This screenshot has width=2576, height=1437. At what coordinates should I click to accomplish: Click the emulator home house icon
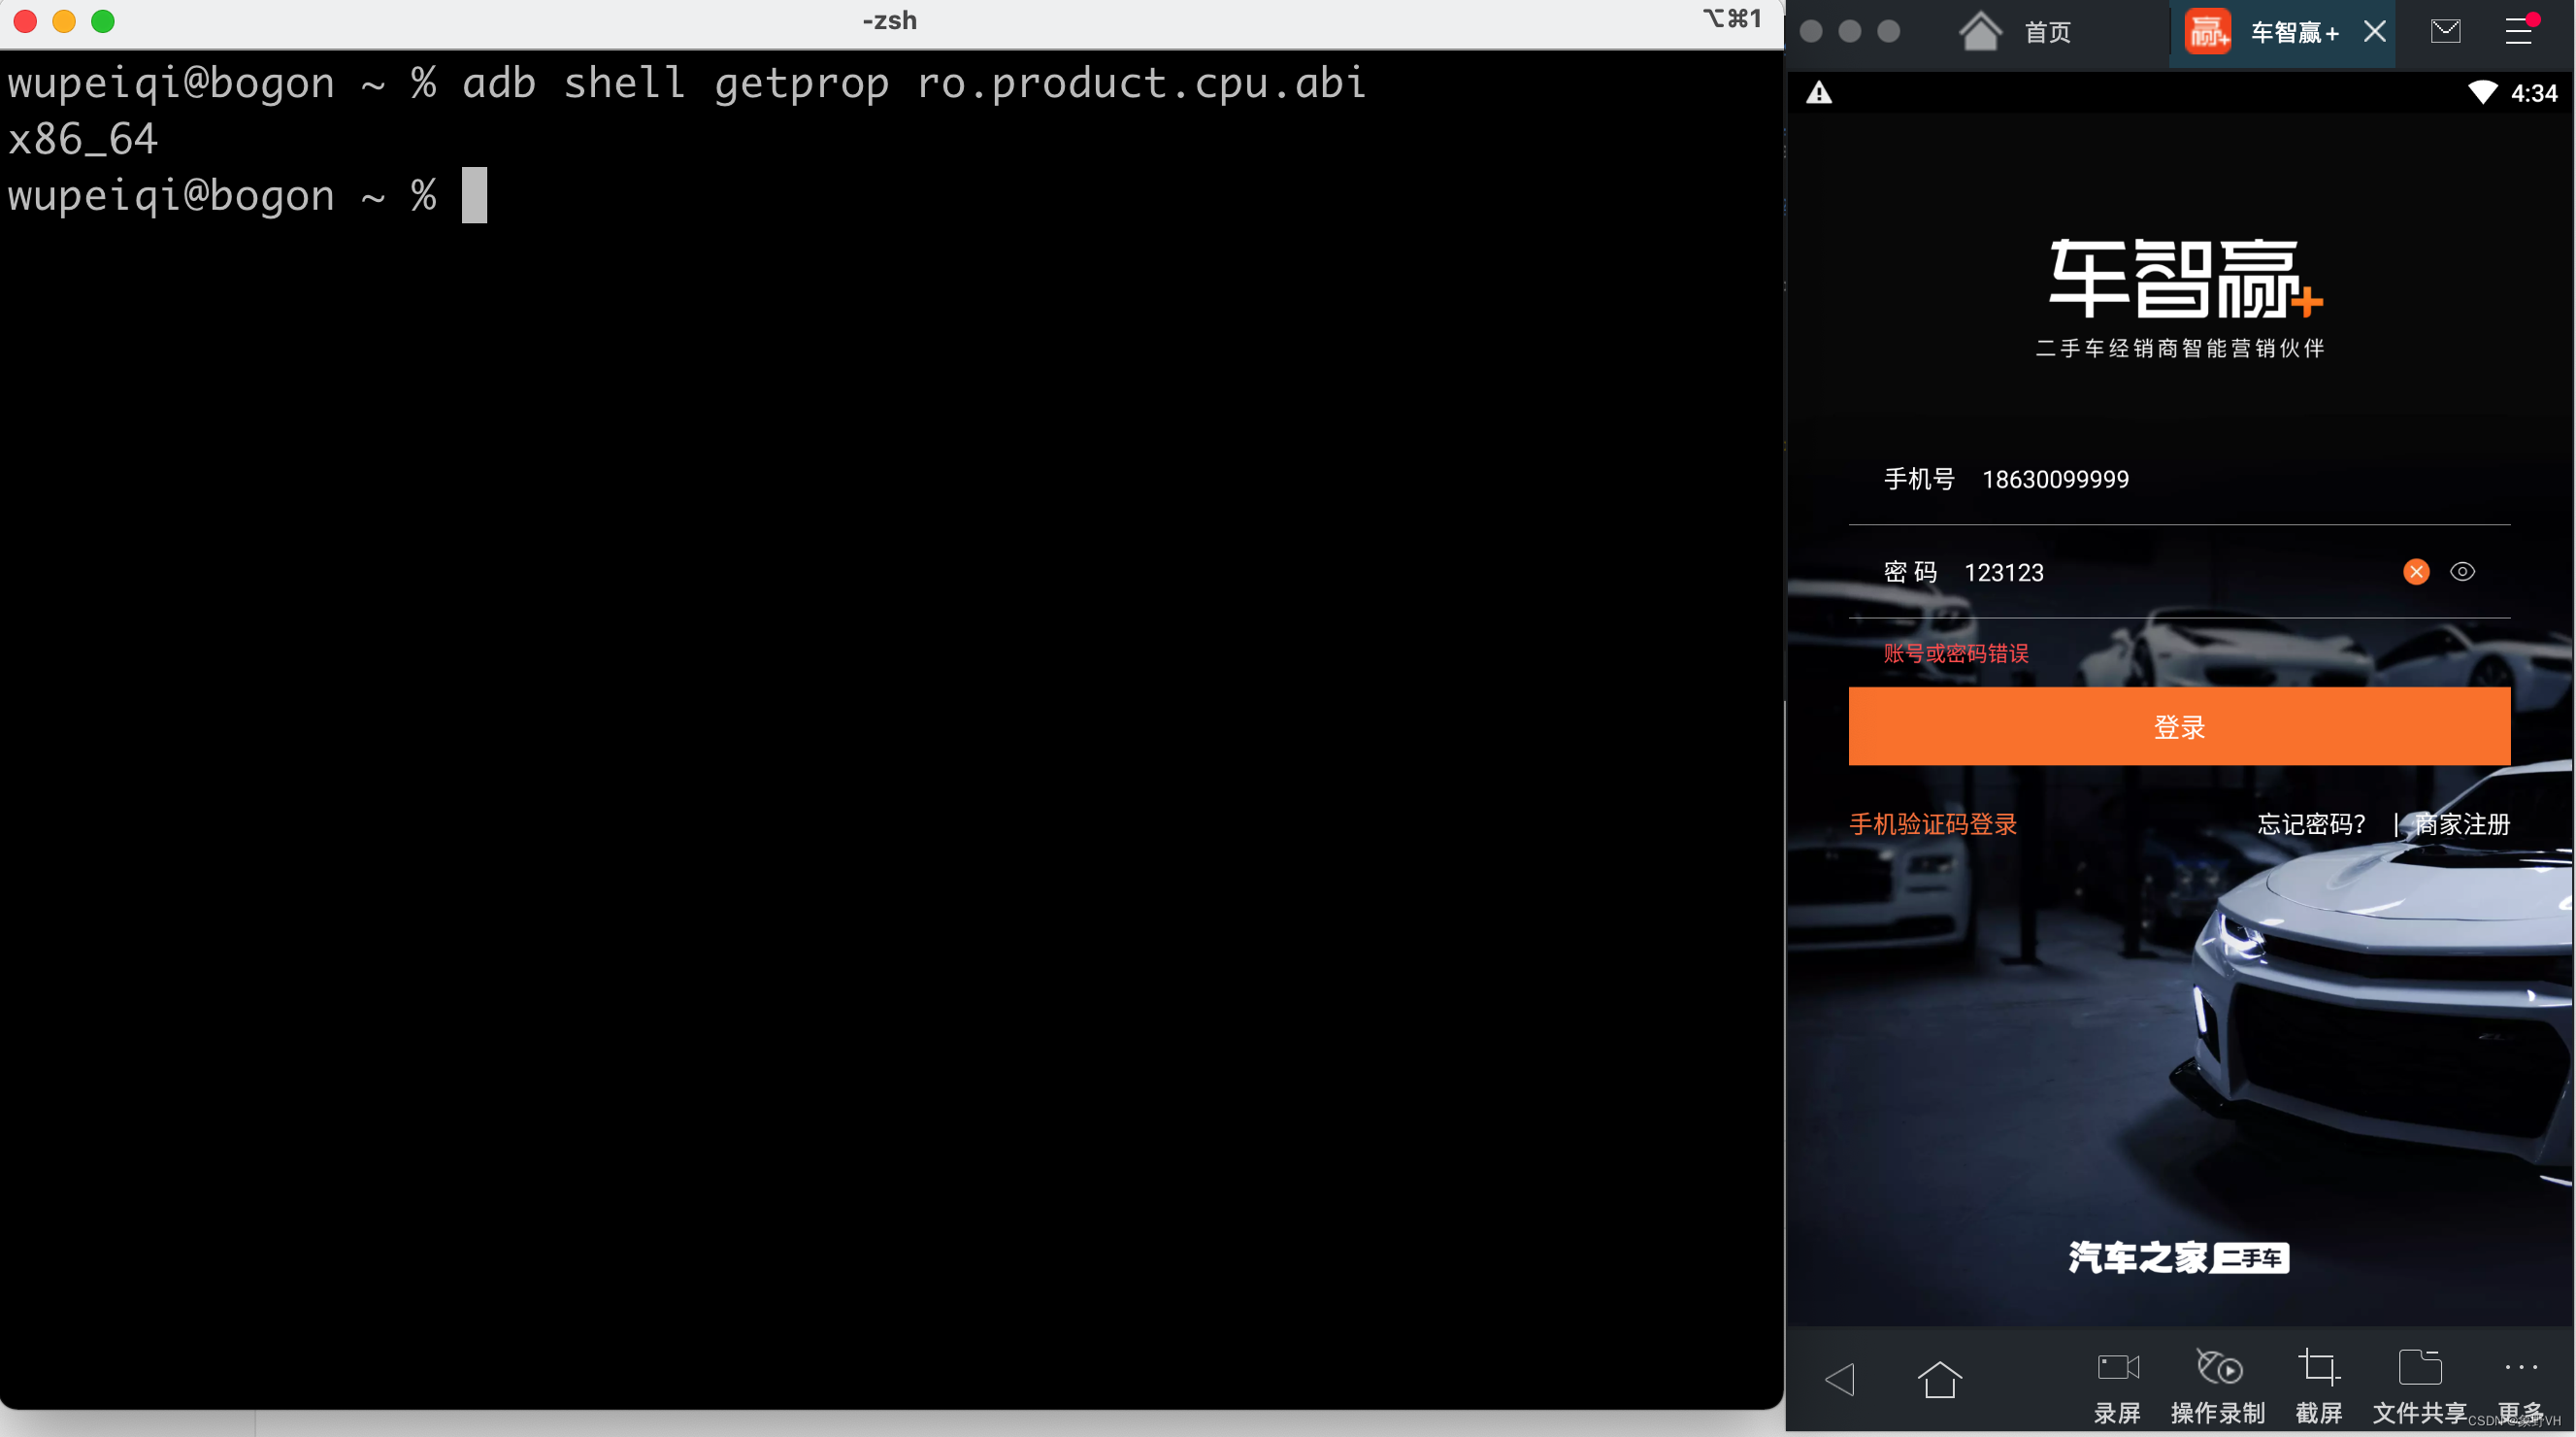click(x=1980, y=31)
